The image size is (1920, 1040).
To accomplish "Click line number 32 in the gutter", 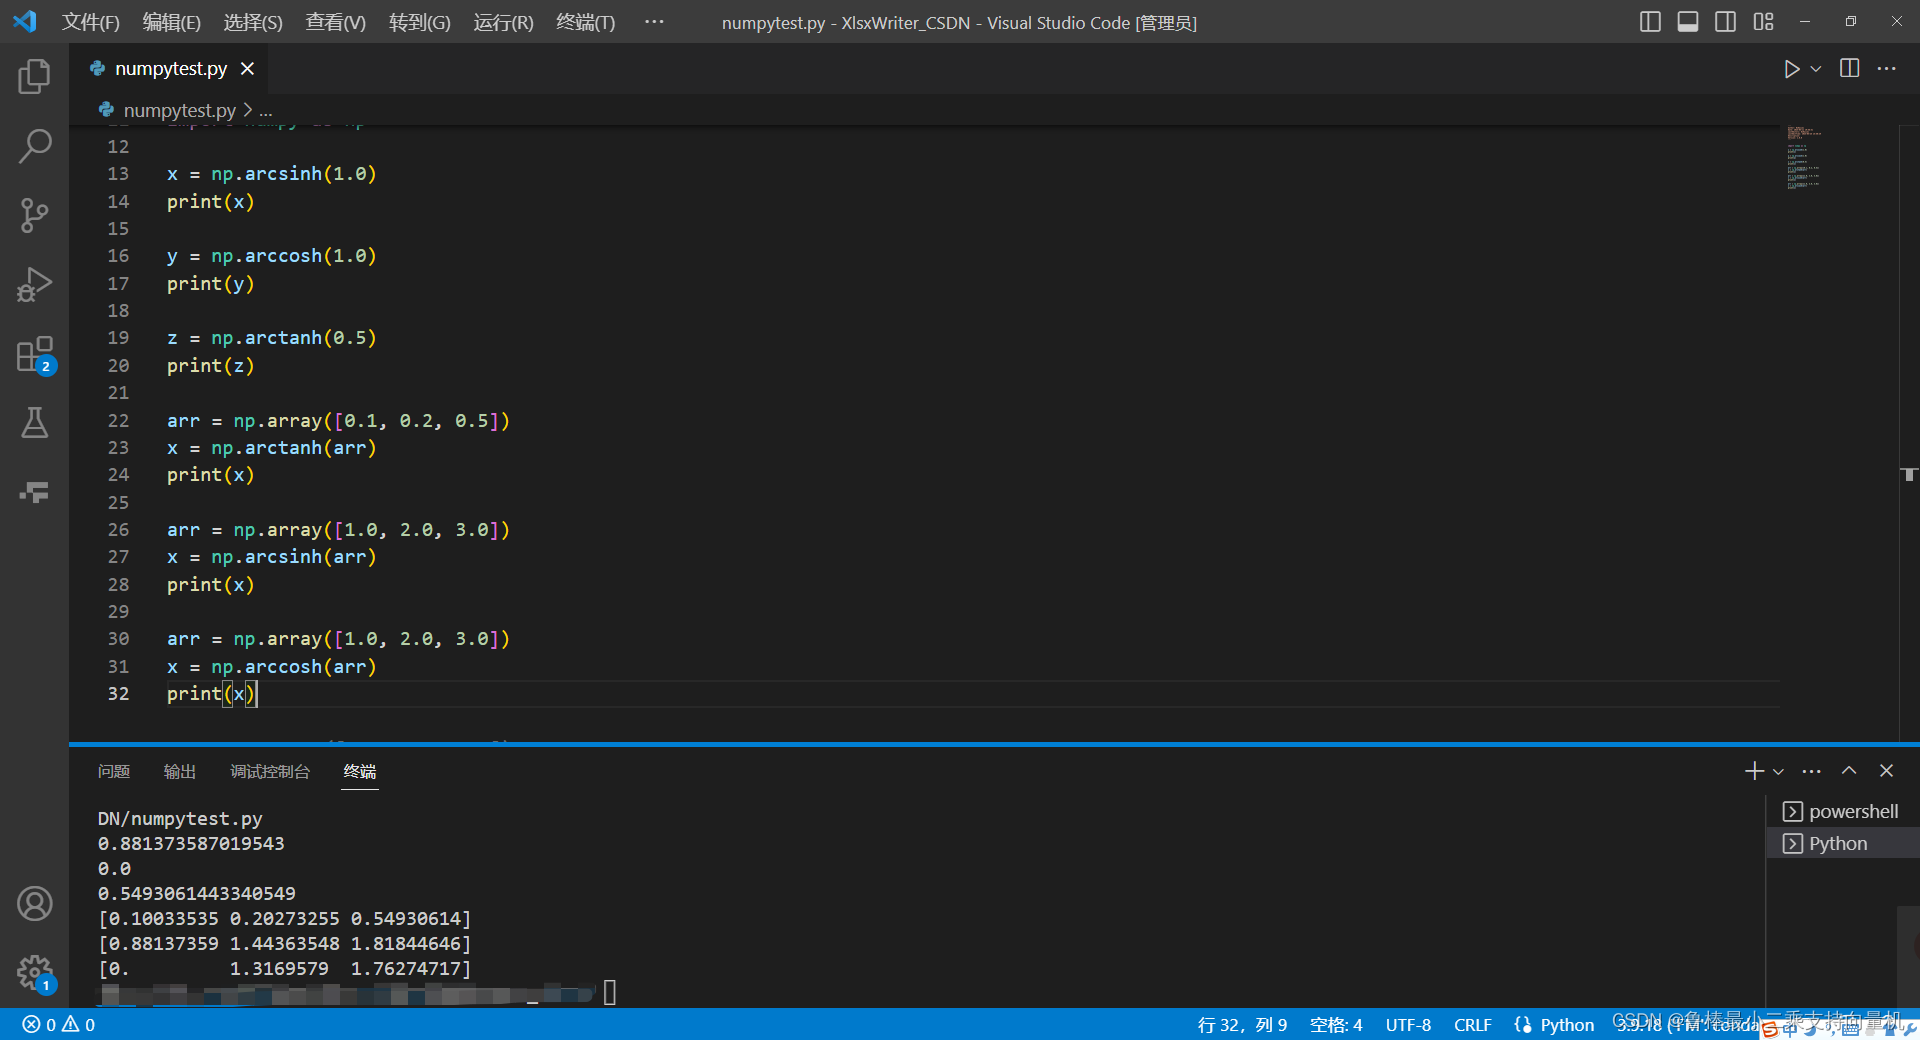I will coord(118,693).
